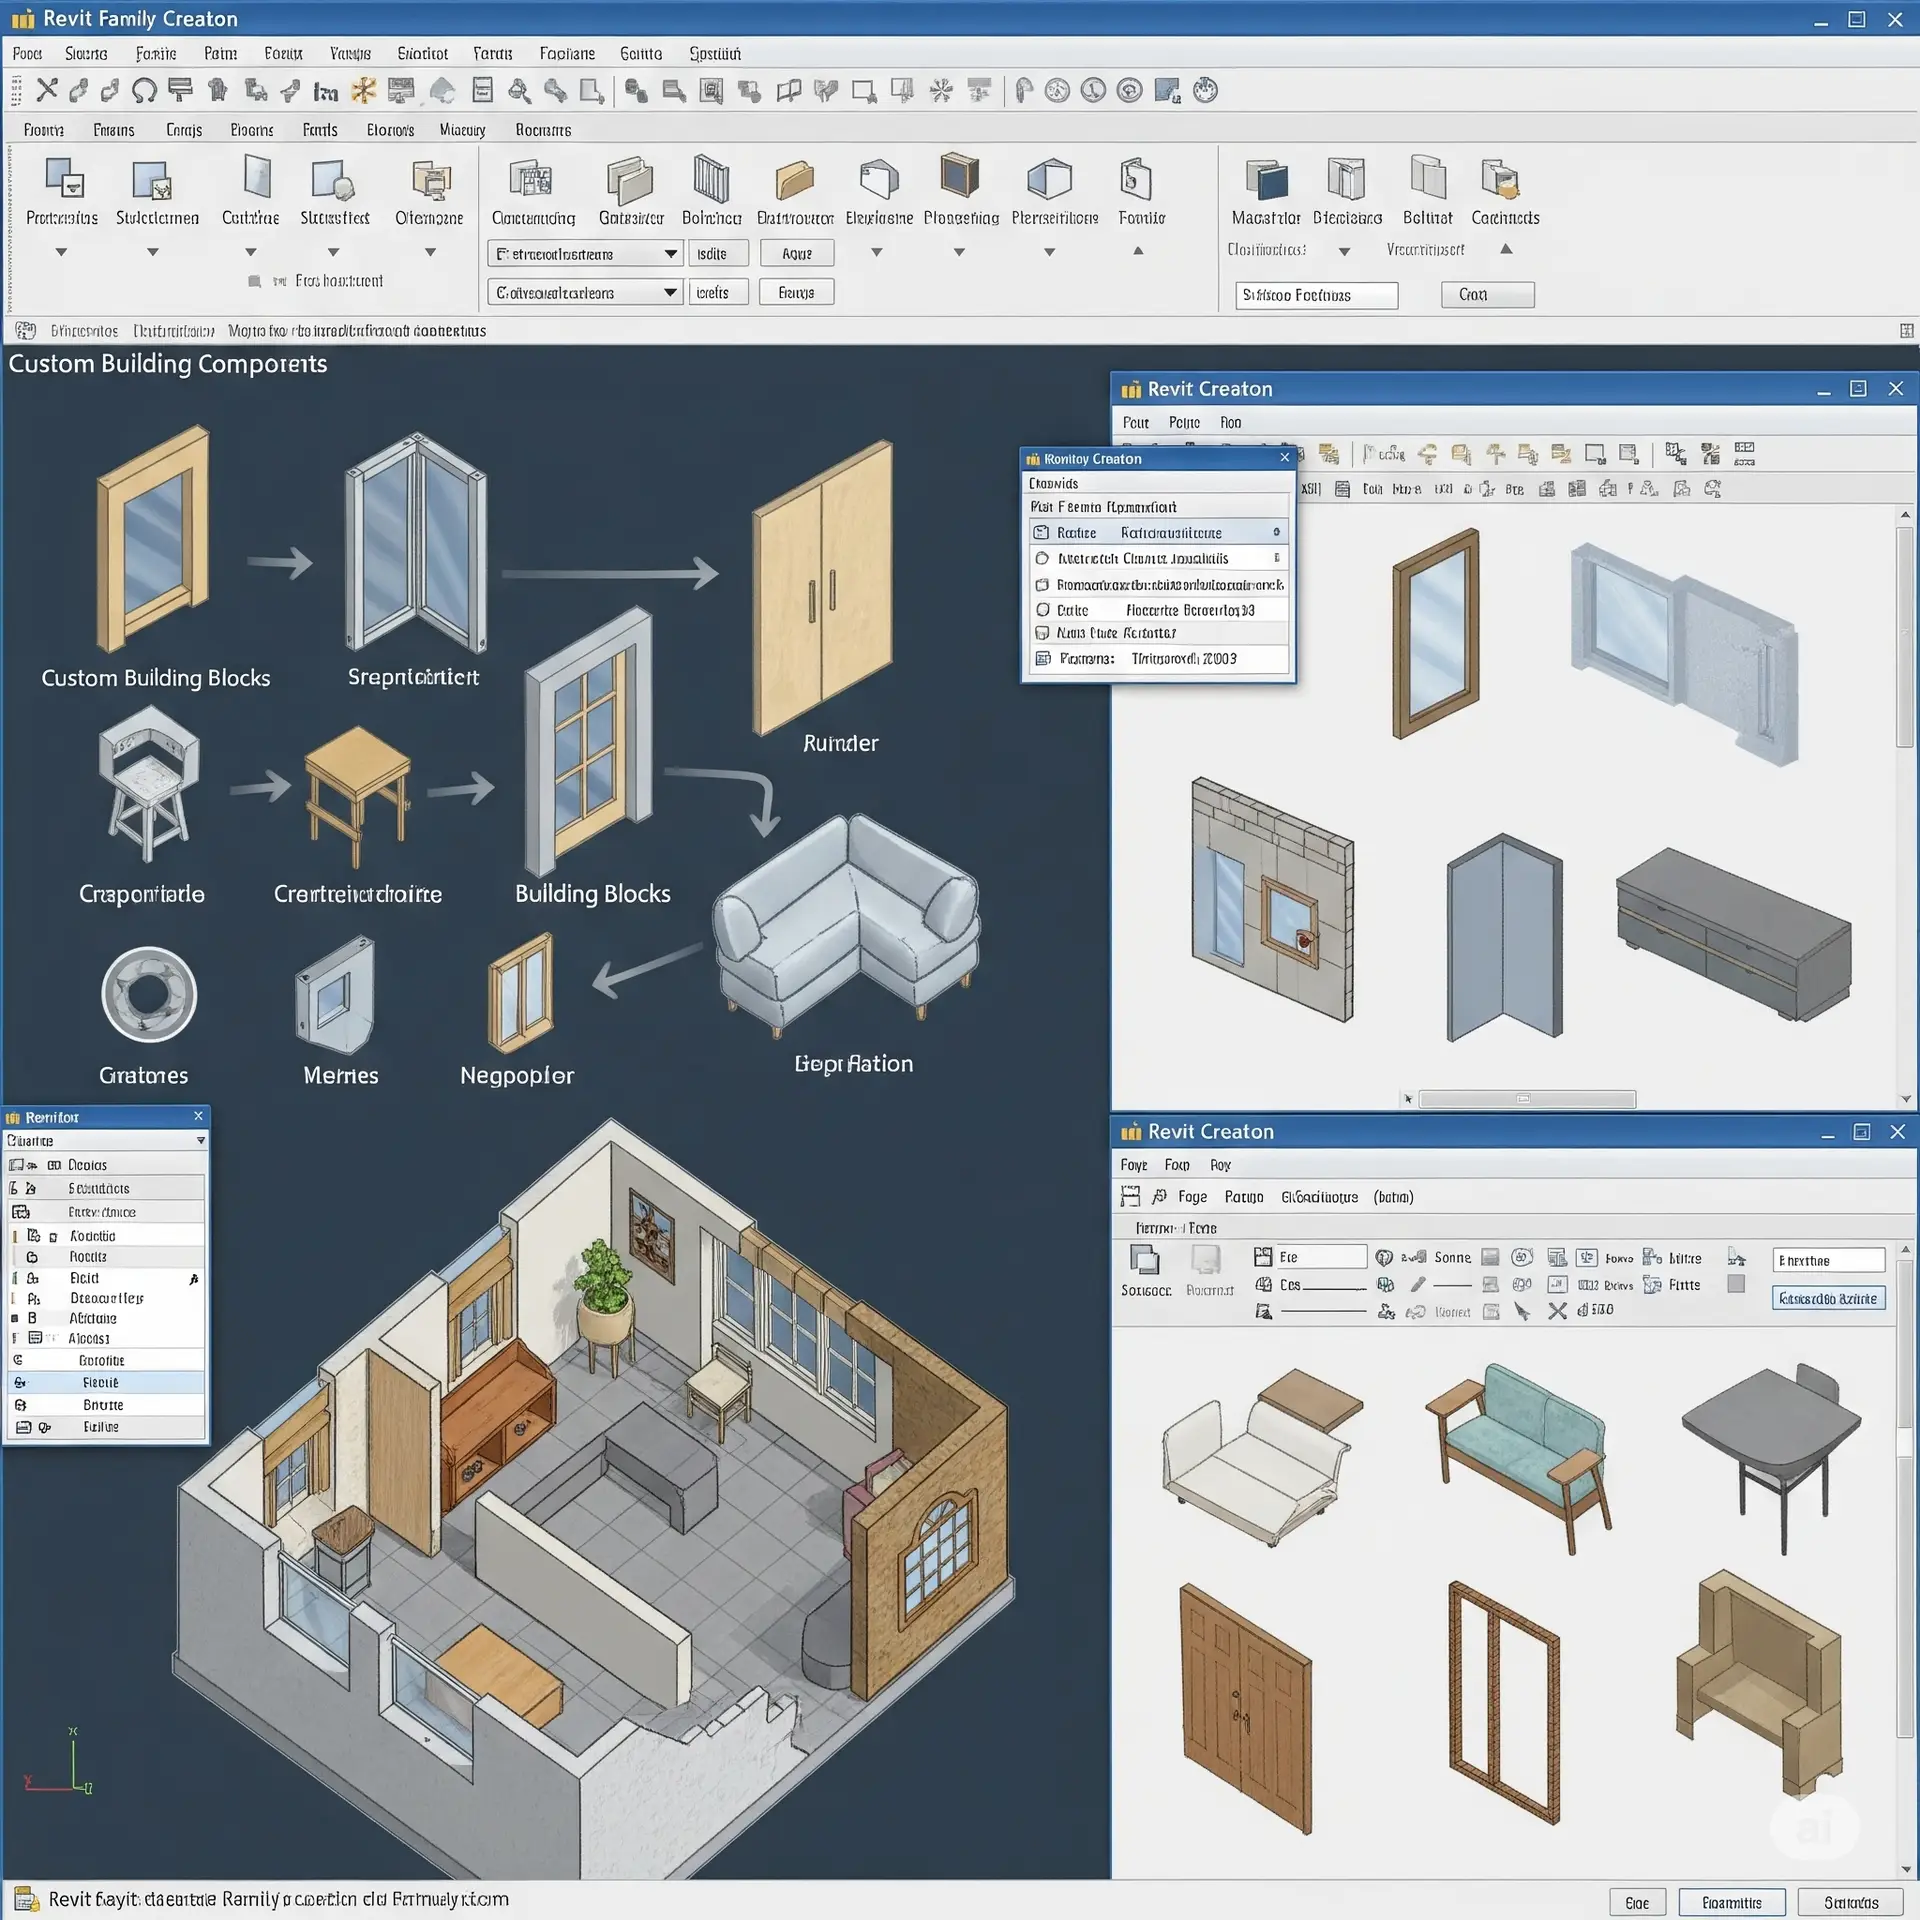Select the magnifying glass zoom icon
Image resolution: width=1920 pixels, height=1920 pixels.
coord(519,91)
